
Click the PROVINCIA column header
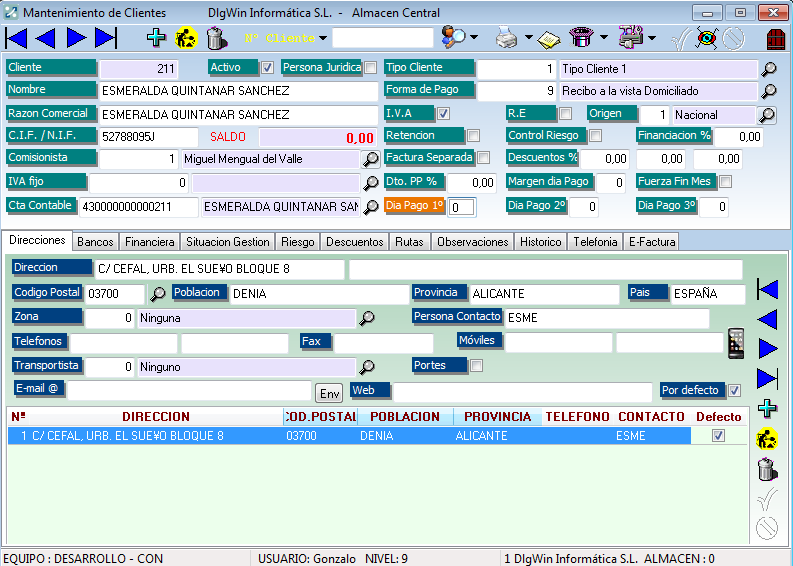(x=498, y=416)
